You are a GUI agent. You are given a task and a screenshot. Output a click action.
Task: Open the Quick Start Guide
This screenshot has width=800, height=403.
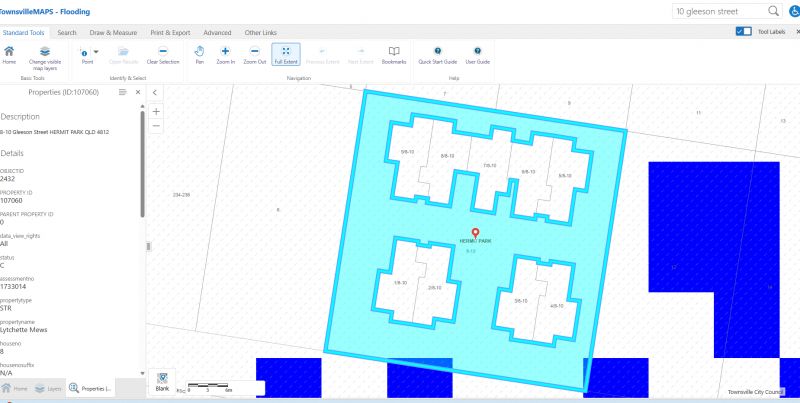[x=437, y=51]
